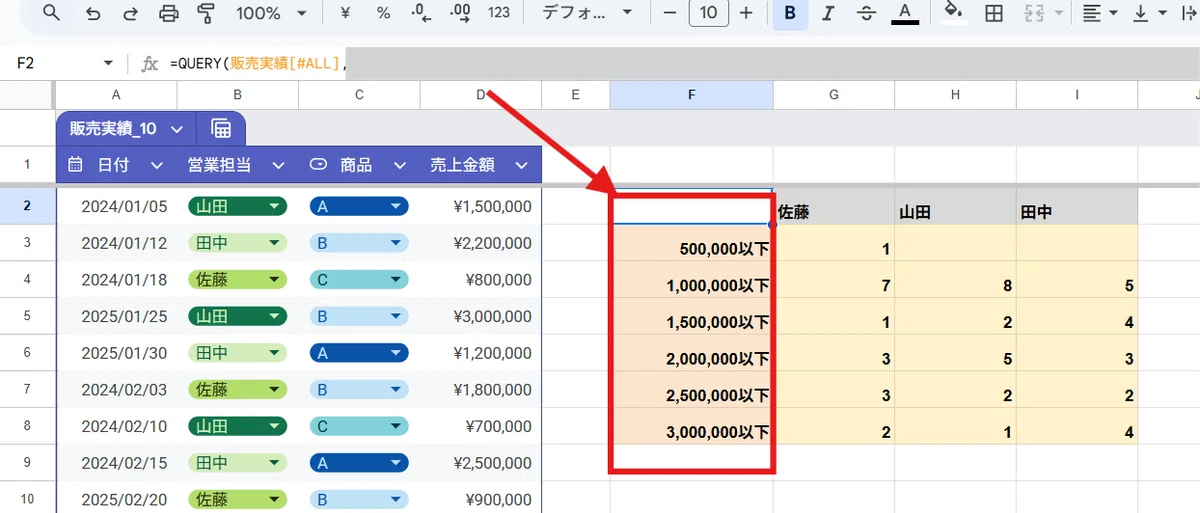Select column A header

pyautogui.click(x=116, y=95)
